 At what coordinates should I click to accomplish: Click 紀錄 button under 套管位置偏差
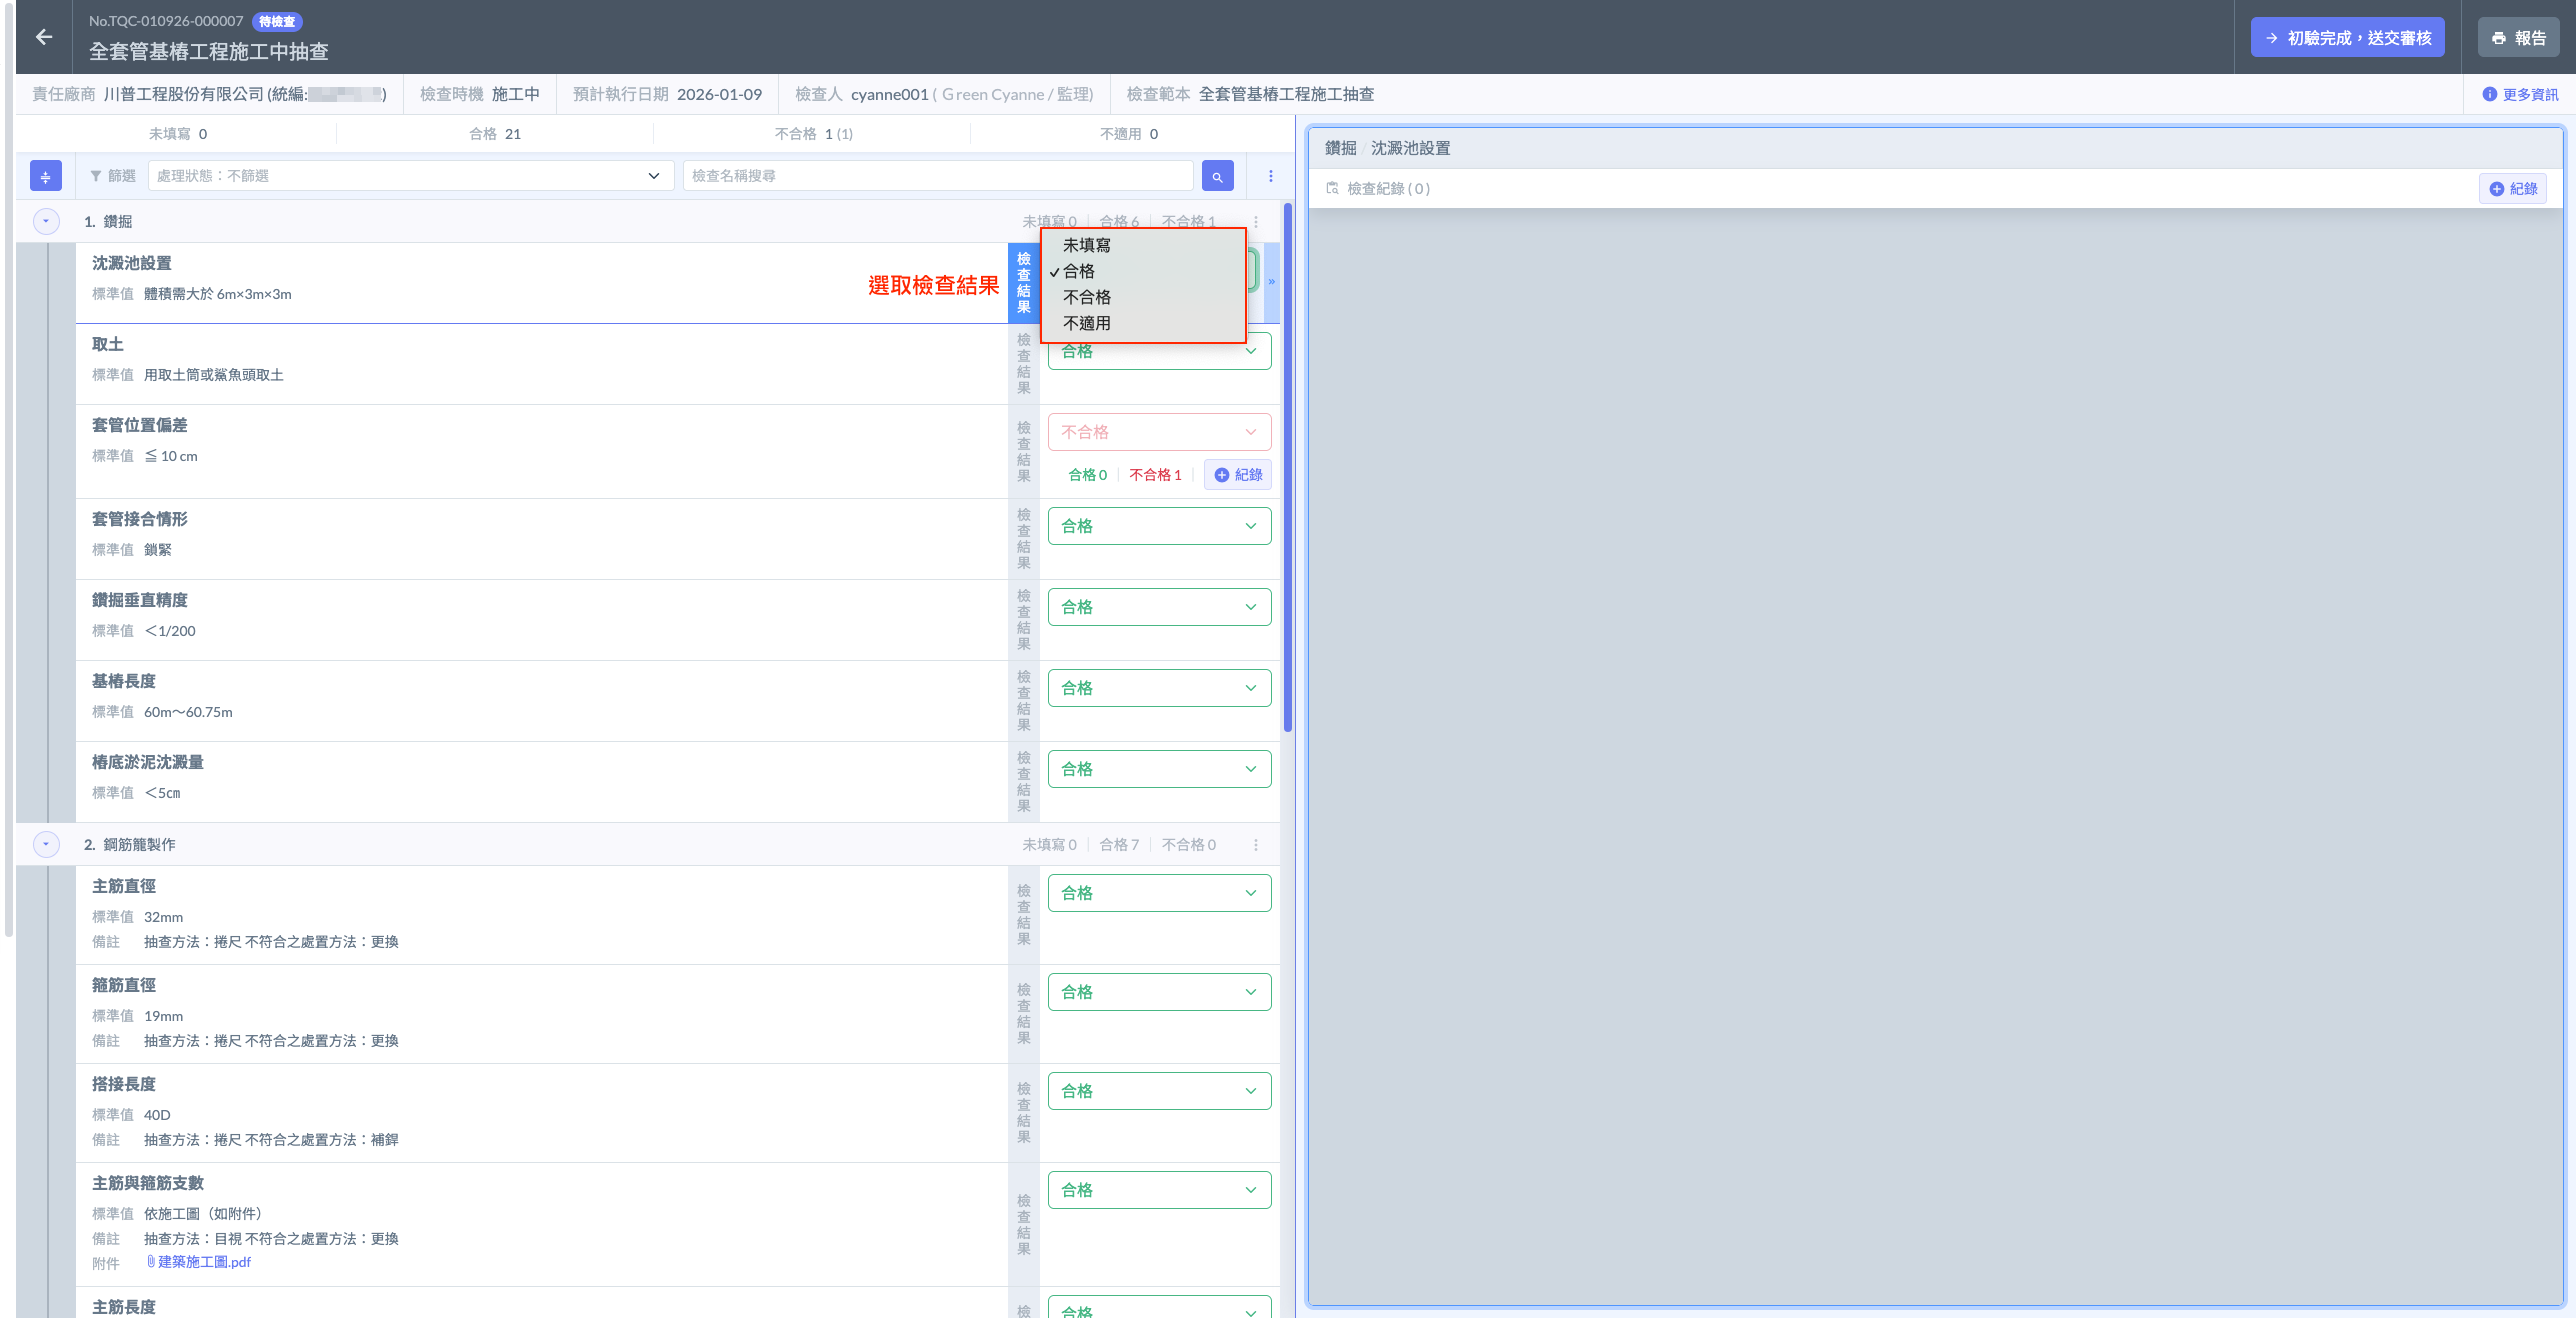1238,475
